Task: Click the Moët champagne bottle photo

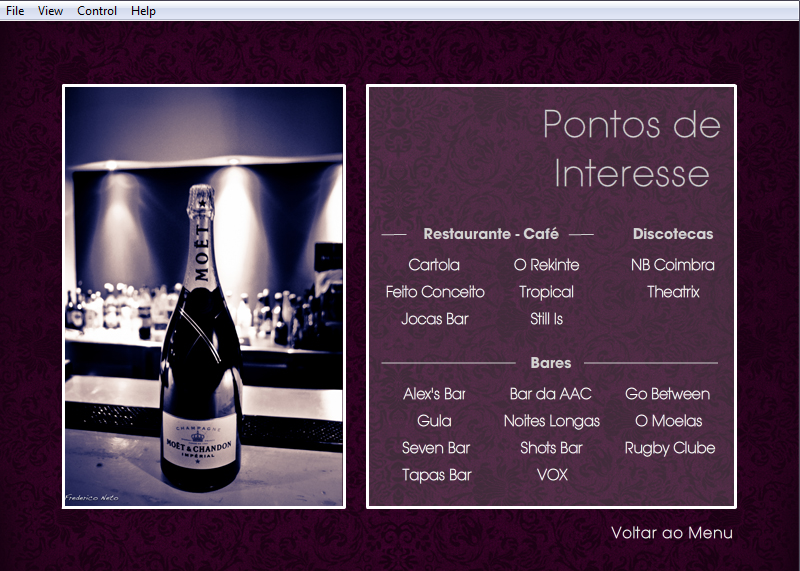Action: coord(204,296)
